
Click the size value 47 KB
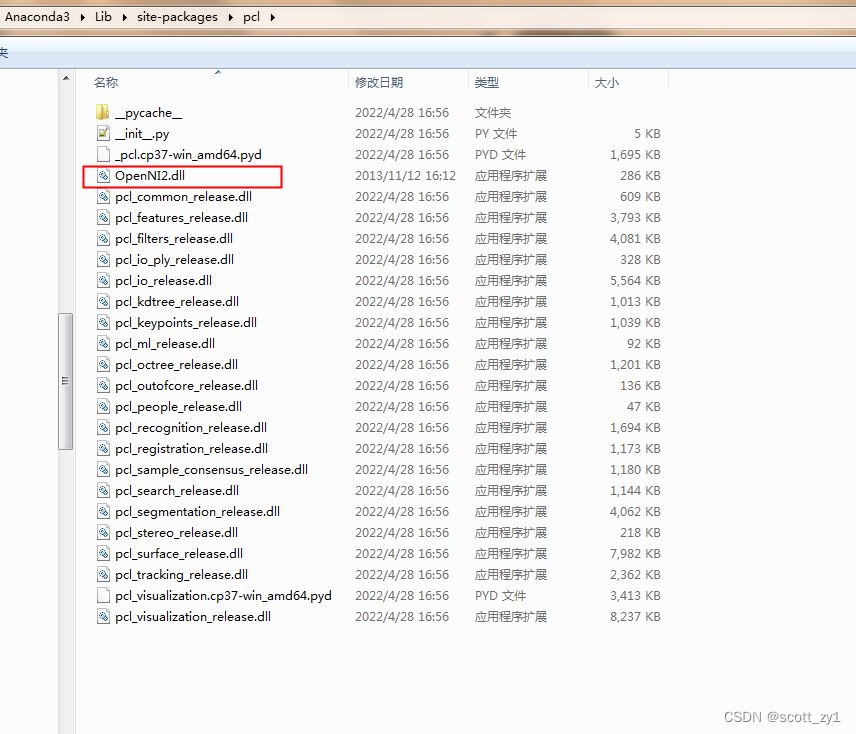(x=643, y=407)
